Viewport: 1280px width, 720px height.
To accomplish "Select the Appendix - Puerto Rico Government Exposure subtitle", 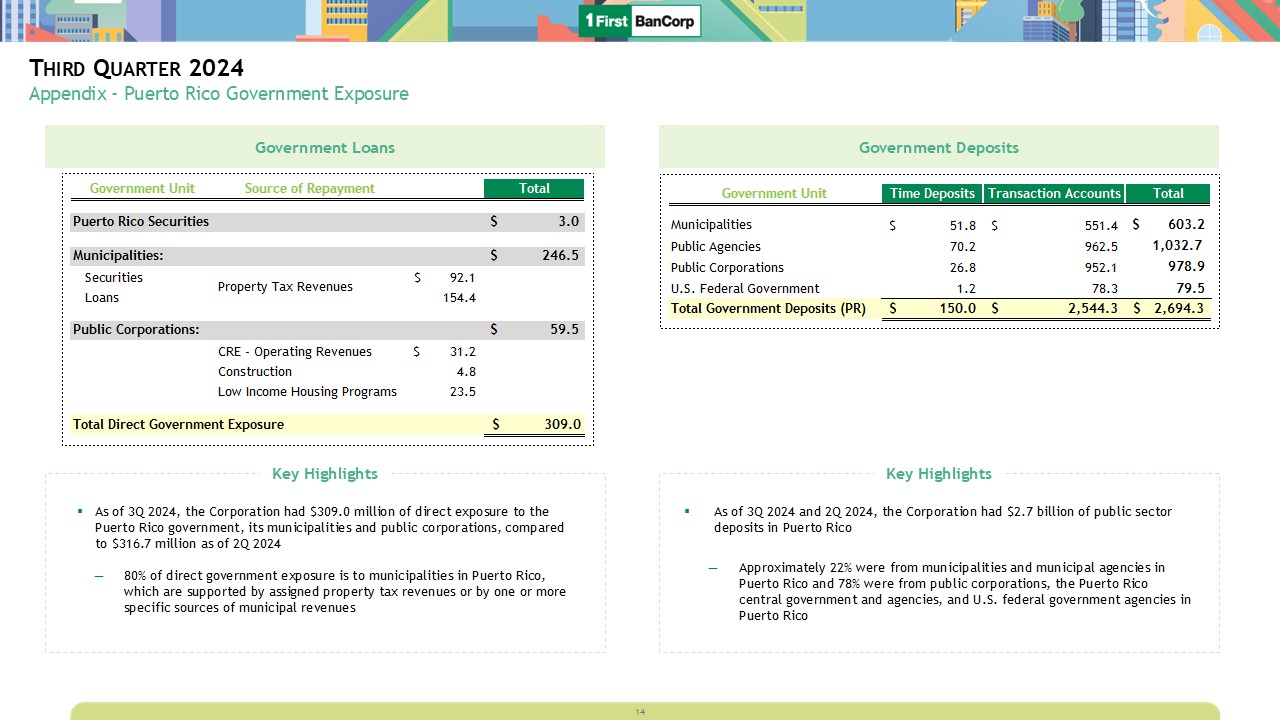I will pos(218,94).
